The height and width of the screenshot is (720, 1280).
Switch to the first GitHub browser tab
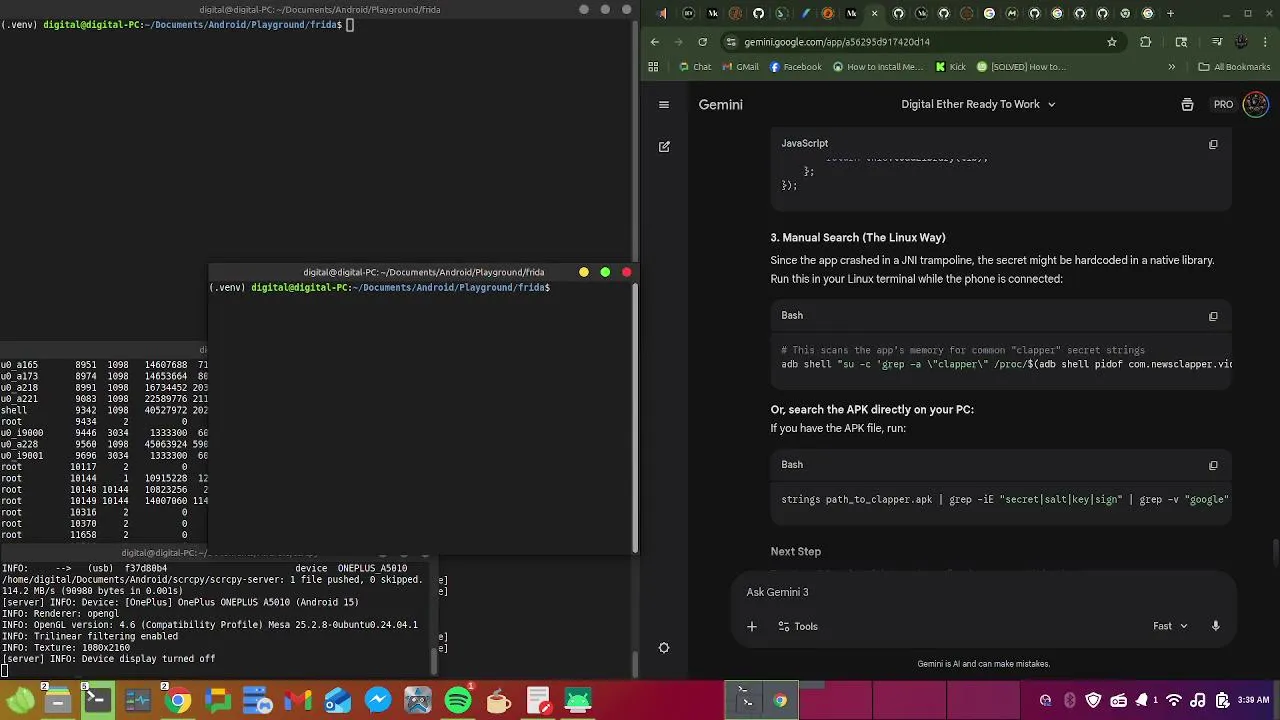coord(758,14)
